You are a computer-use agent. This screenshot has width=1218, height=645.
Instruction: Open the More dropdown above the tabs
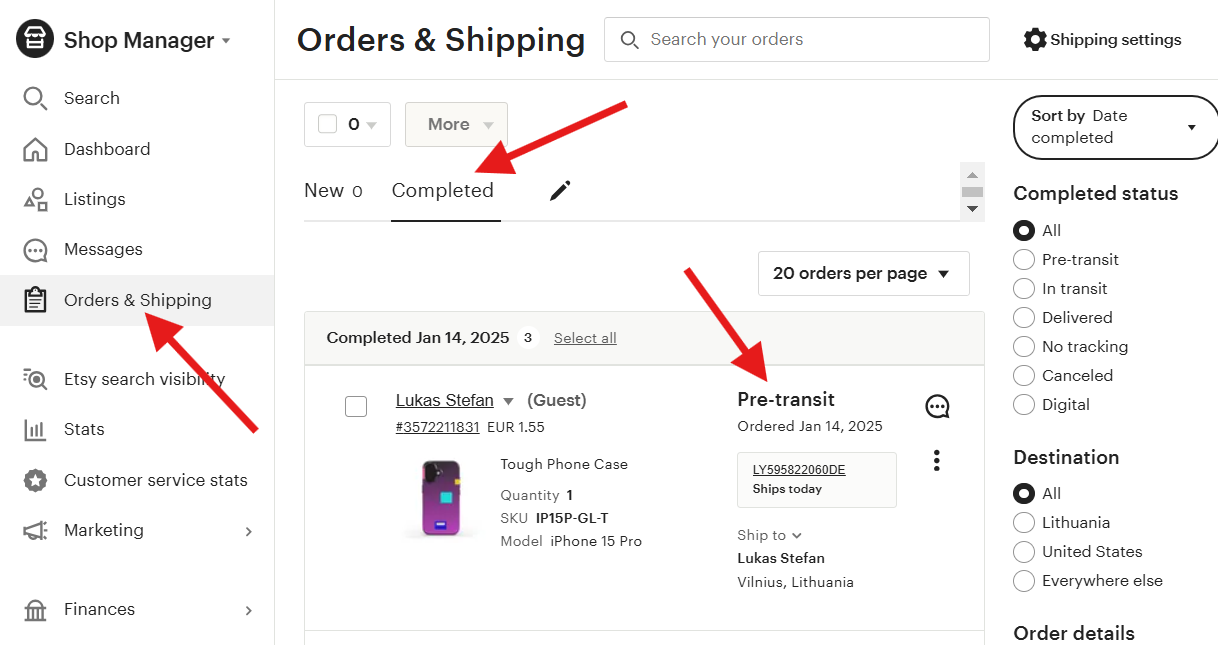pos(456,124)
